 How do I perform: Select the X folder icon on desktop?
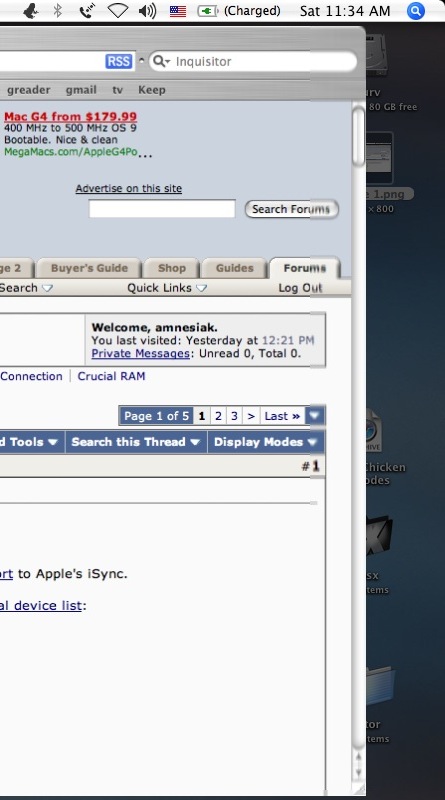[379, 538]
